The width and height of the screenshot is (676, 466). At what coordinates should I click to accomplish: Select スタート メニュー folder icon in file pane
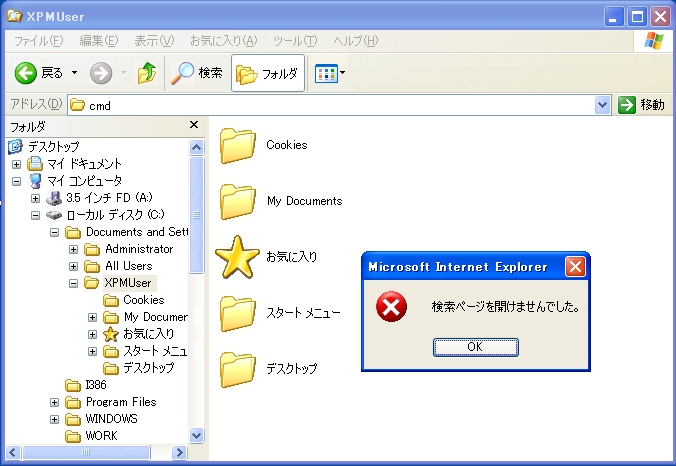pos(238,313)
